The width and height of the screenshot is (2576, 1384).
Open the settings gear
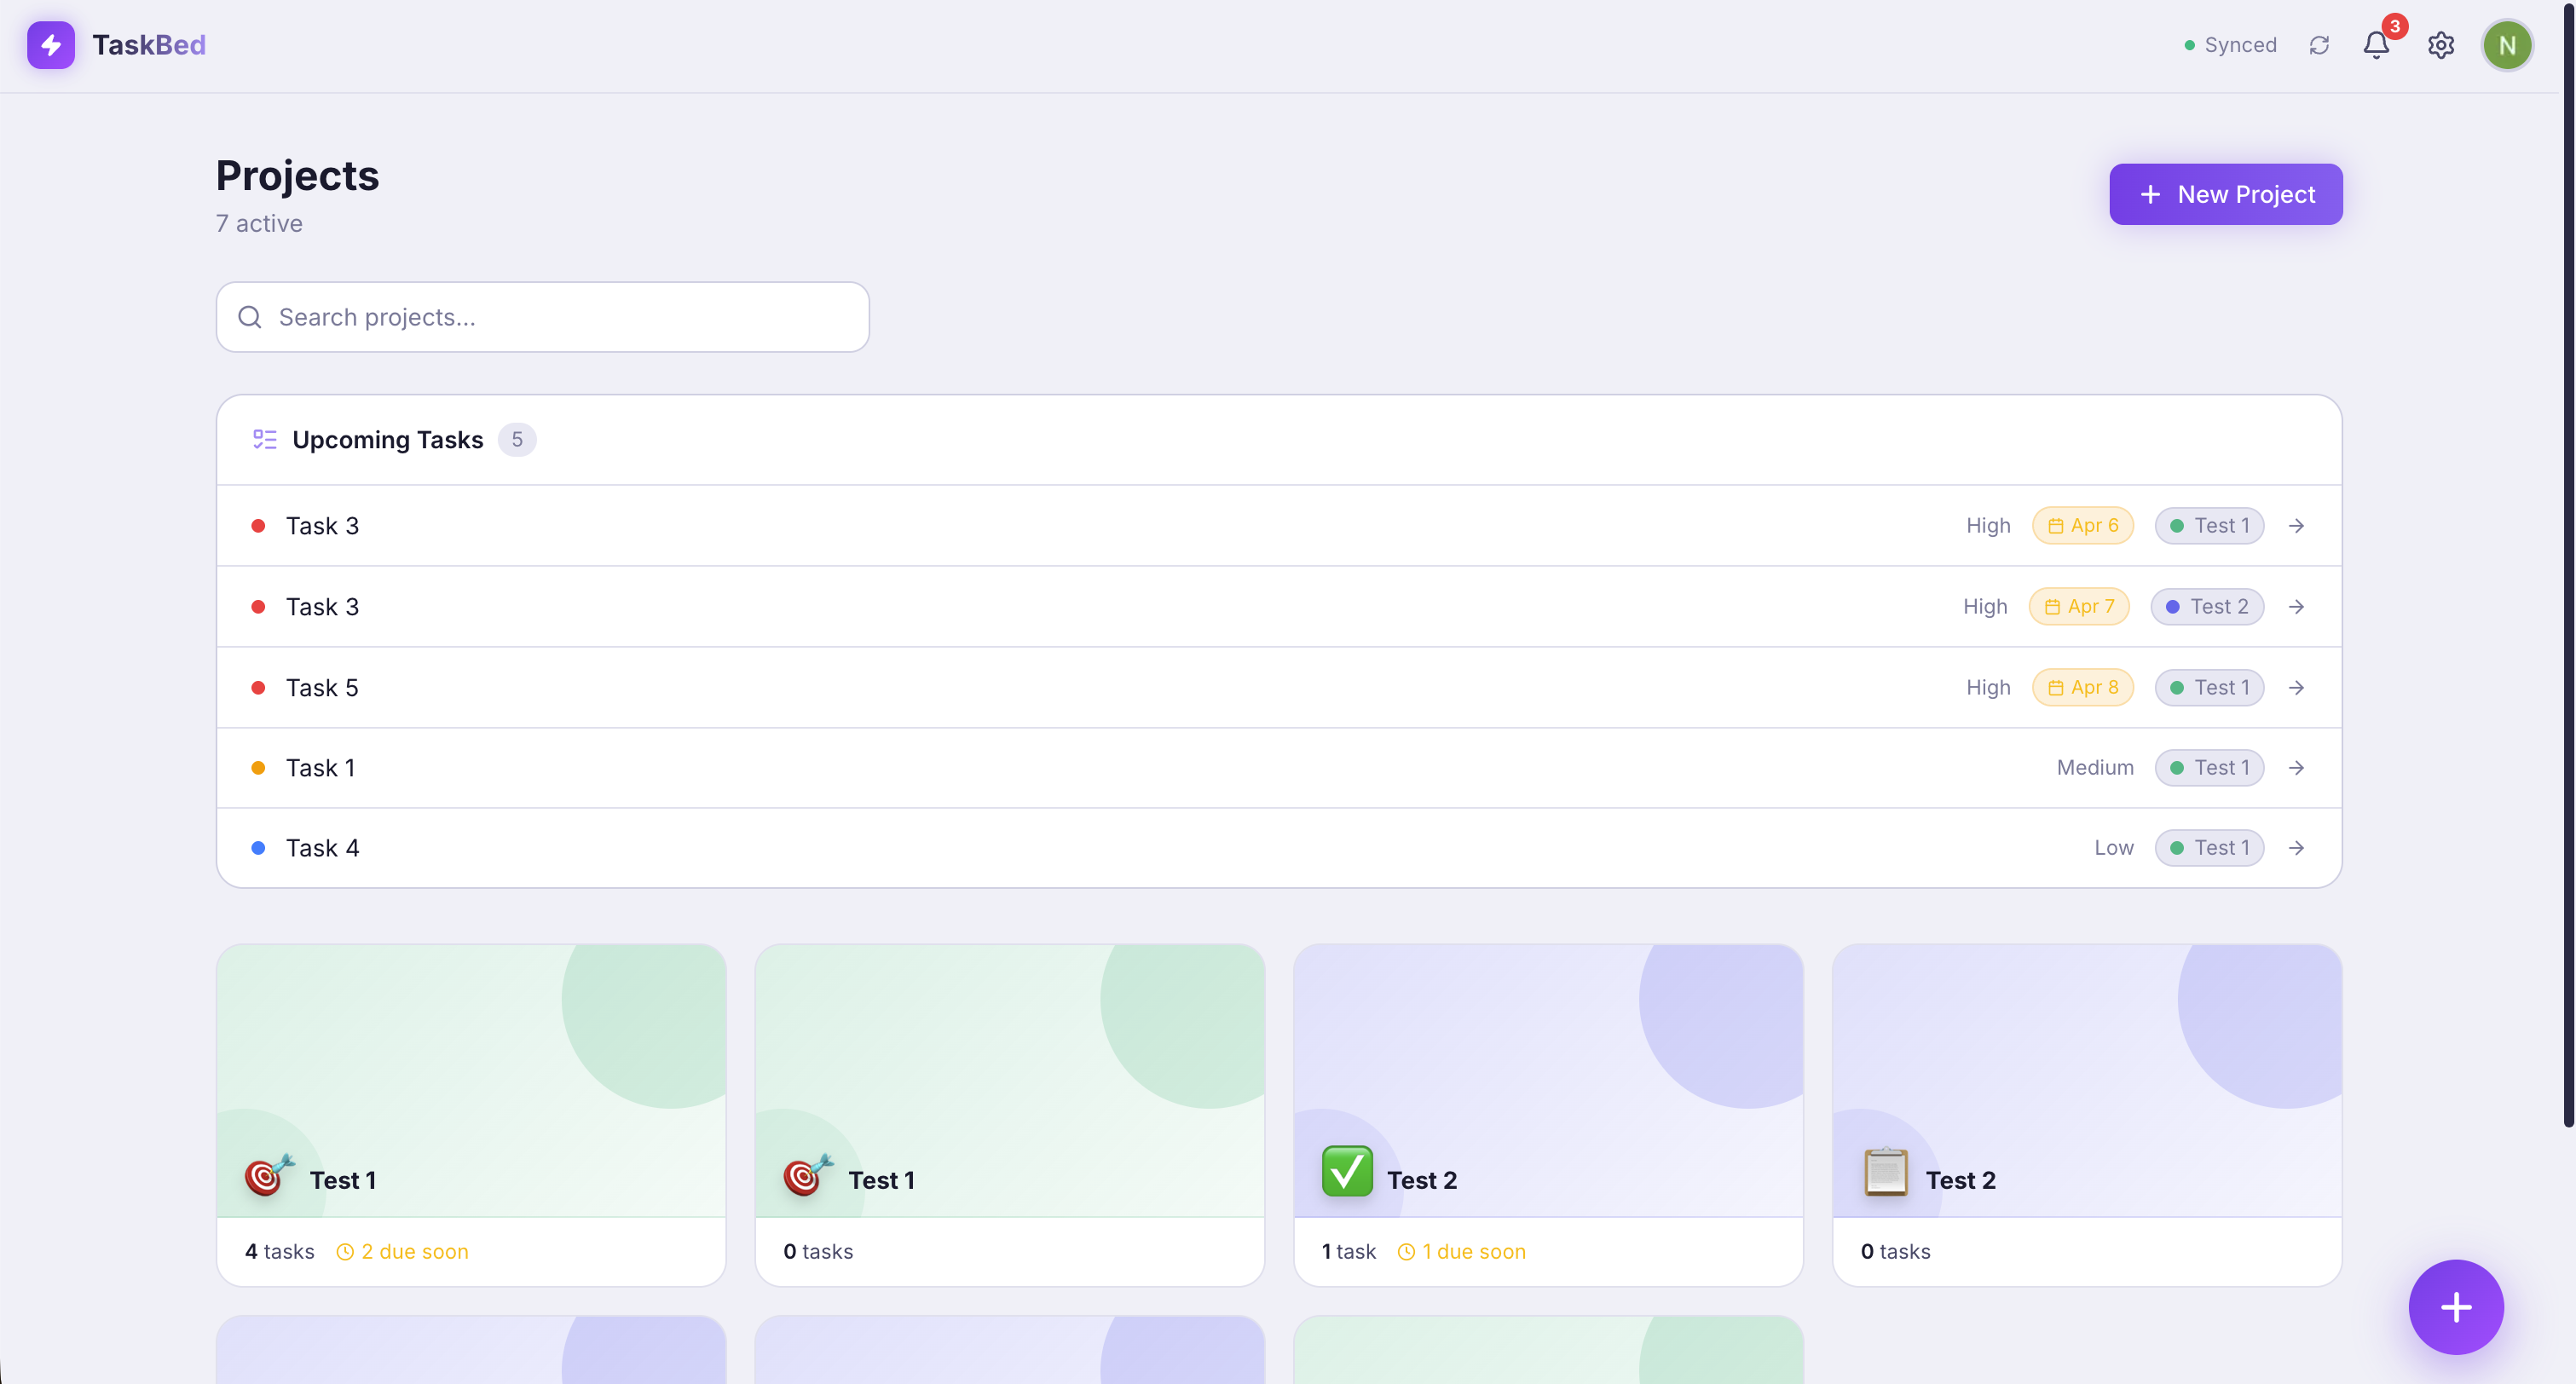[x=2441, y=45]
